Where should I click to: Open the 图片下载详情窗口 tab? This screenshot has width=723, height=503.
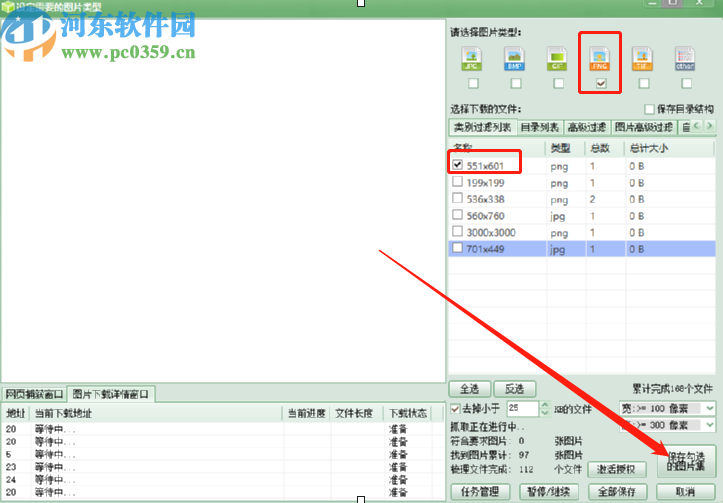tap(111, 395)
